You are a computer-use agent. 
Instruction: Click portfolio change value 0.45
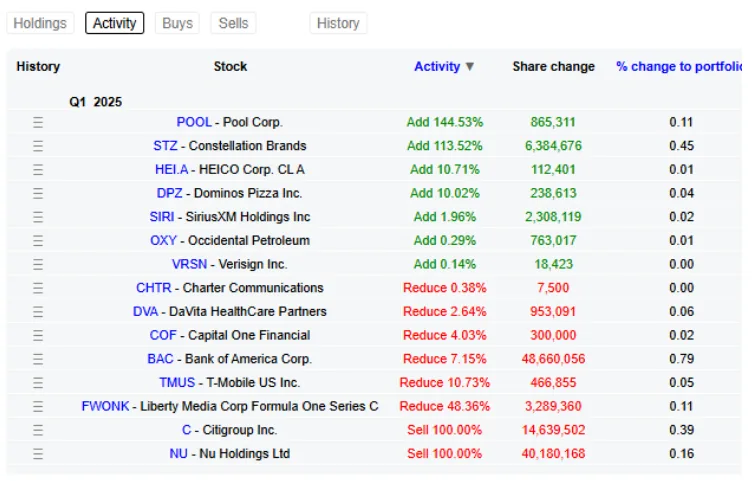coord(682,146)
